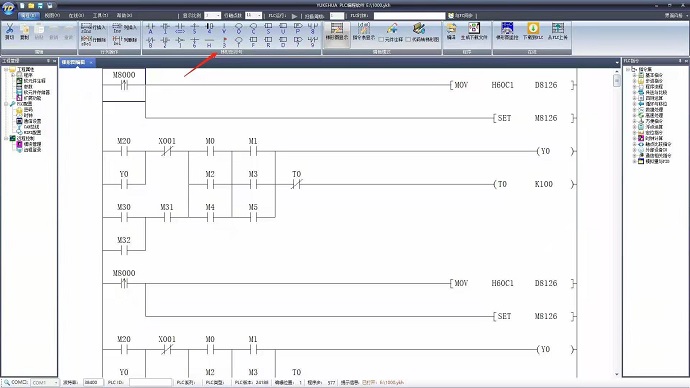Open the display scale dropdown
Screen dimensions: 690x388
tap(213, 16)
